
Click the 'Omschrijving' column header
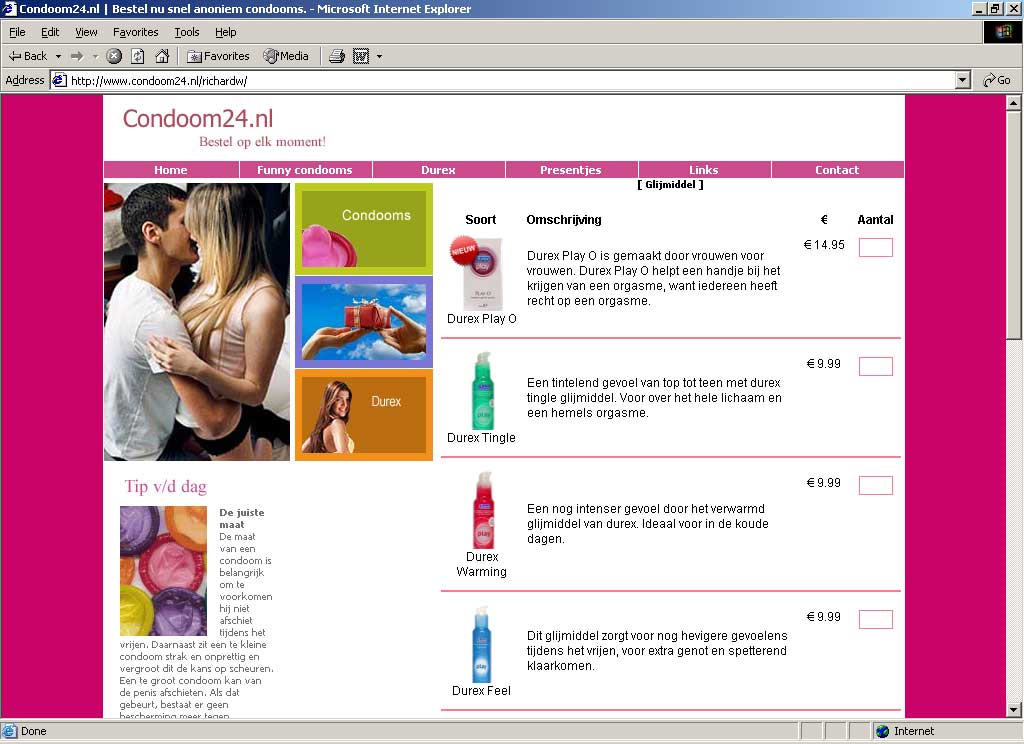tap(564, 220)
